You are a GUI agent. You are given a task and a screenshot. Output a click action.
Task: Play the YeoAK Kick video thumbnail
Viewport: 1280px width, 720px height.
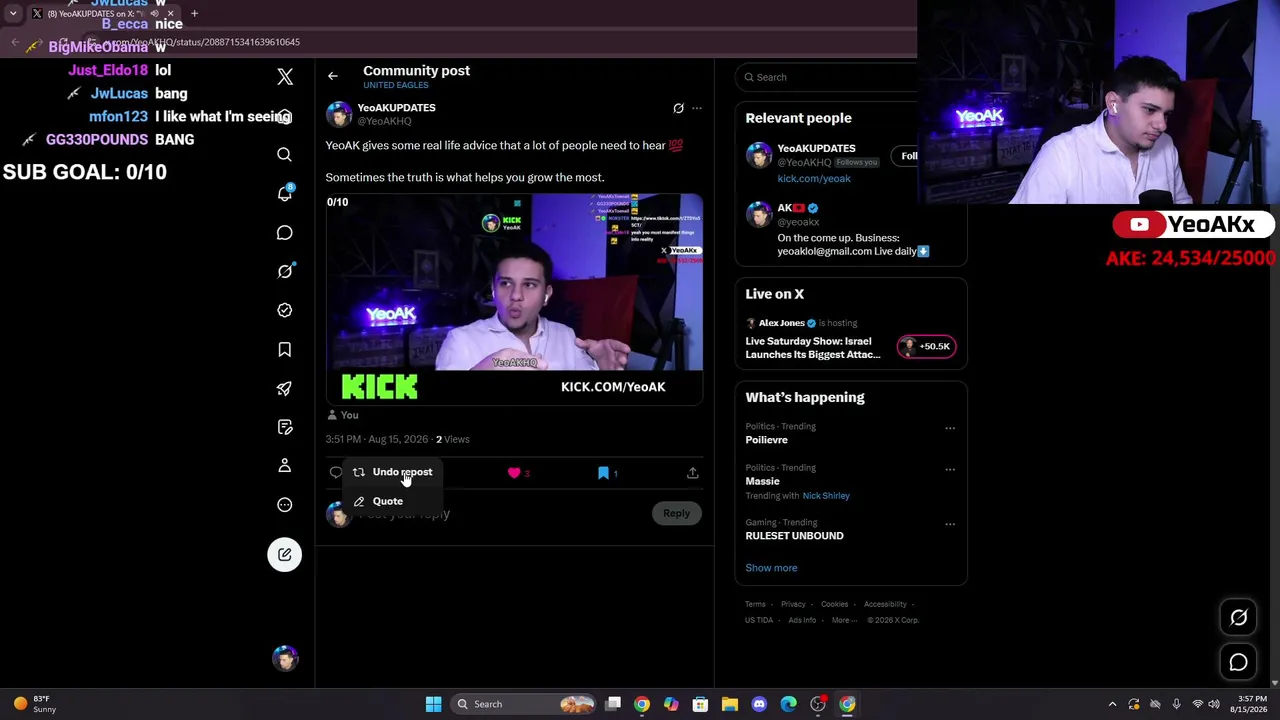[x=514, y=299]
